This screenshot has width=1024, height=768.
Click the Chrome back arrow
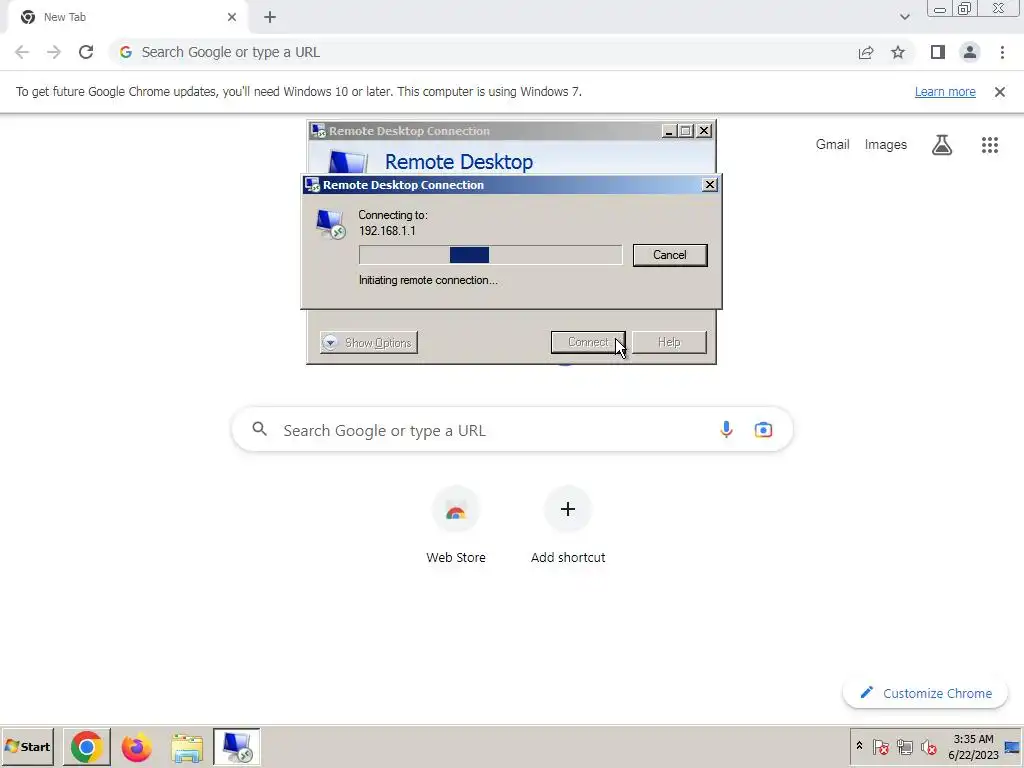[x=22, y=52]
